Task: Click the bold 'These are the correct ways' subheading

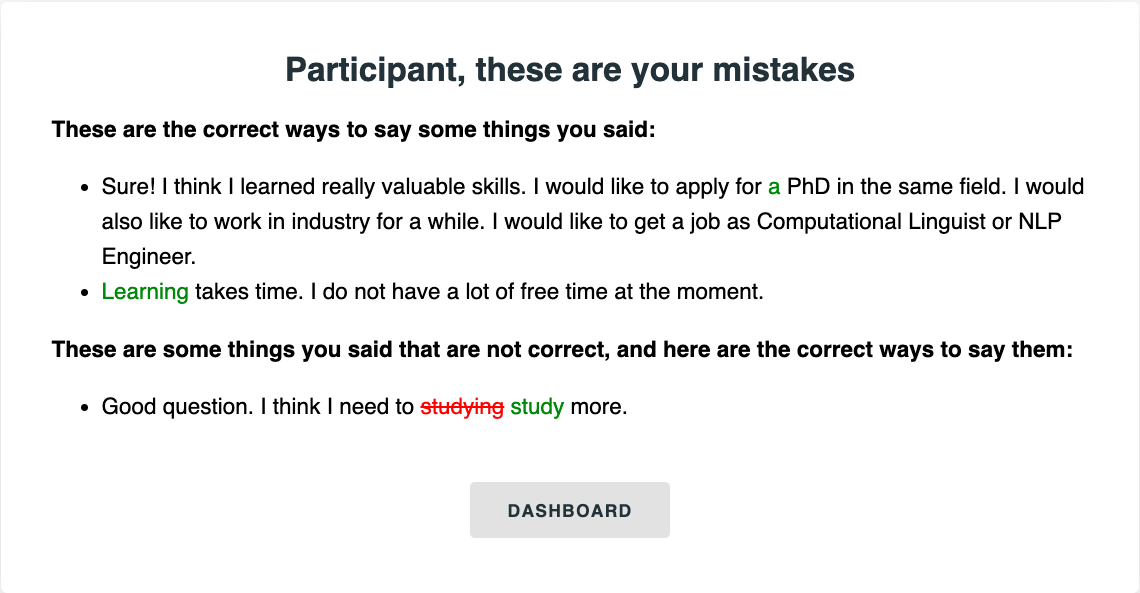Action: 353,130
